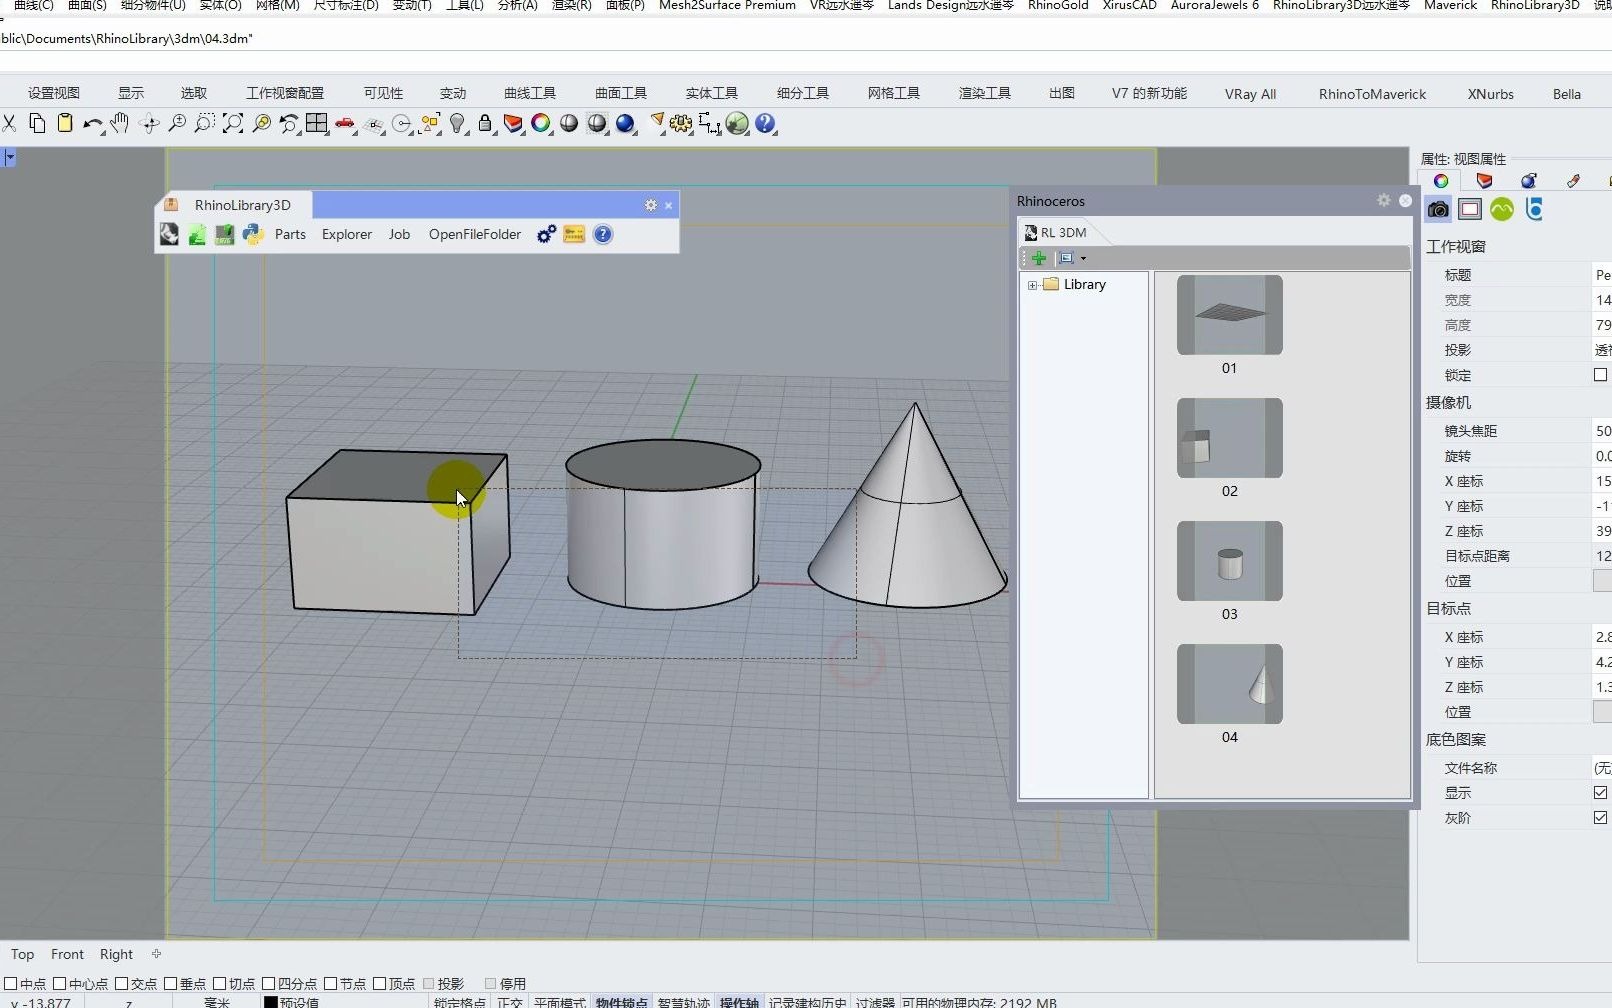The width and height of the screenshot is (1612, 1008).
Task: Select the Library folder in tree
Action: click(1075, 284)
